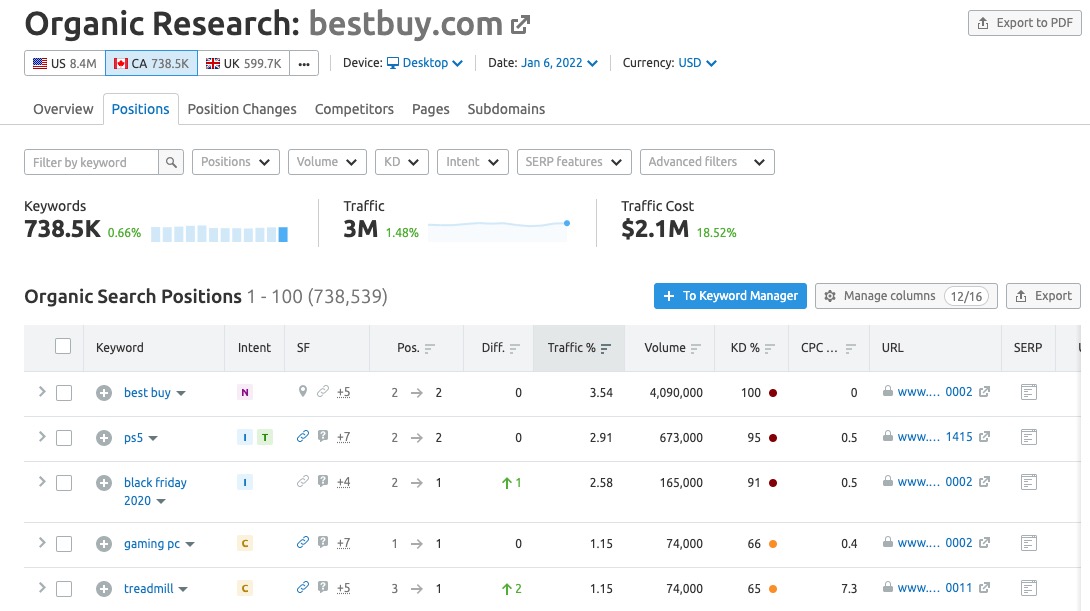
Task: Go to the Competitors tab
Action: pos(354,109)
